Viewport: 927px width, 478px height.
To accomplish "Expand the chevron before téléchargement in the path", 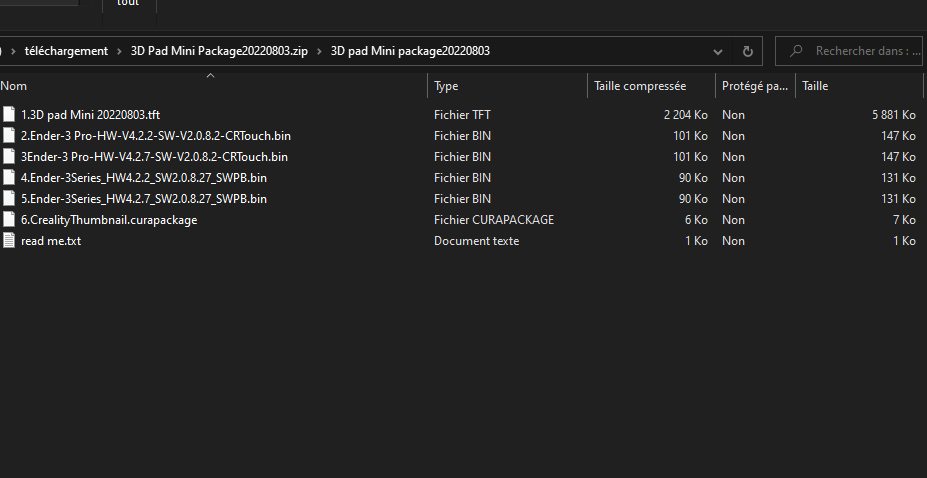I will pos(13,51).
